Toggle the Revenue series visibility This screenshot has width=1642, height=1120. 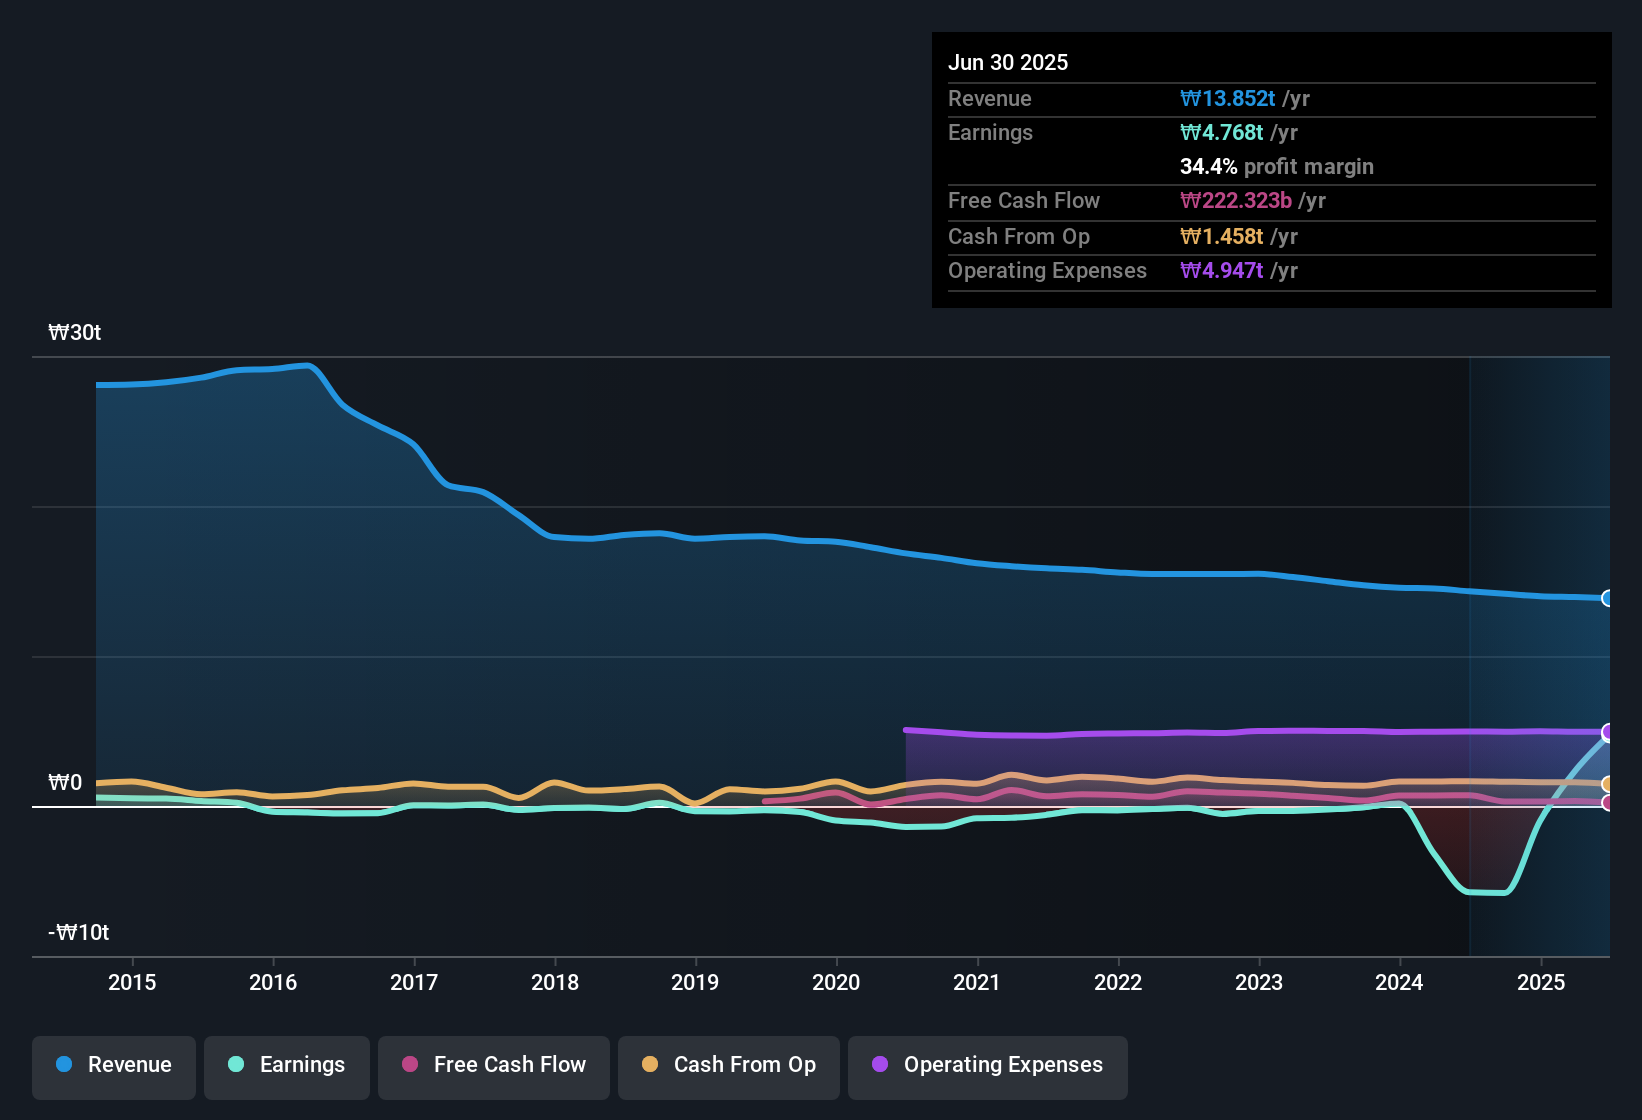pos(113,1066)
